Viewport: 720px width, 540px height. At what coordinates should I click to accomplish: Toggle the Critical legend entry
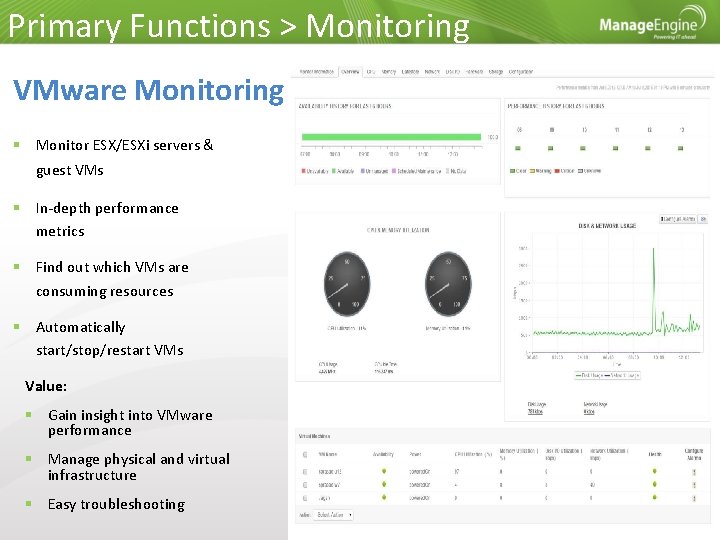564,171
